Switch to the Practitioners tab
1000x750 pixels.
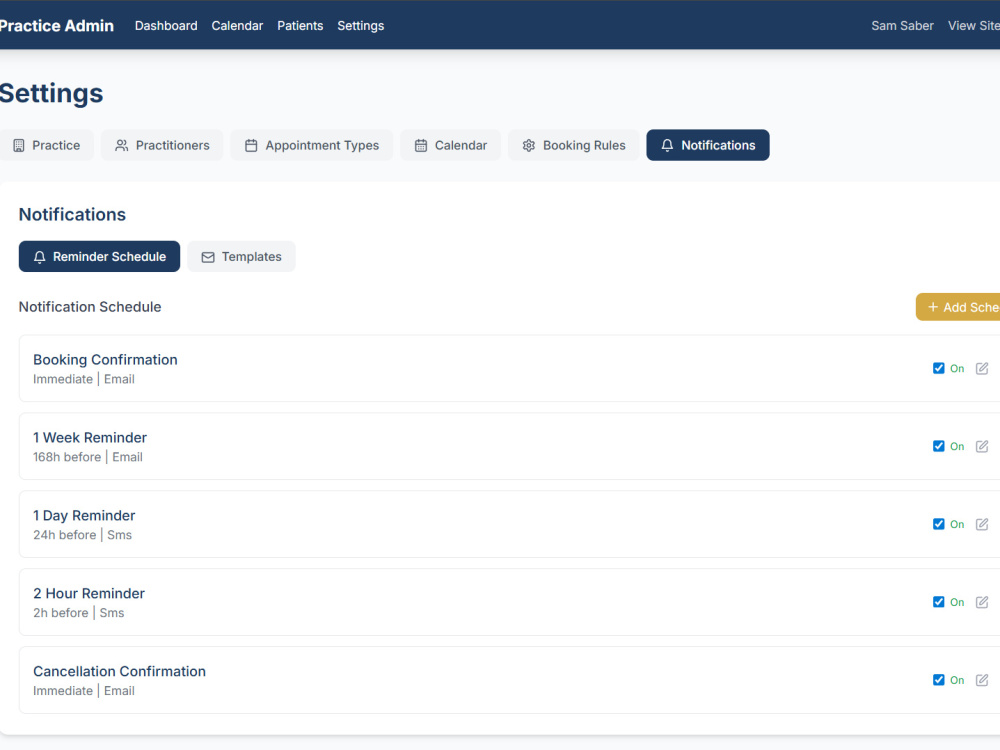click(x=162, y=145)
